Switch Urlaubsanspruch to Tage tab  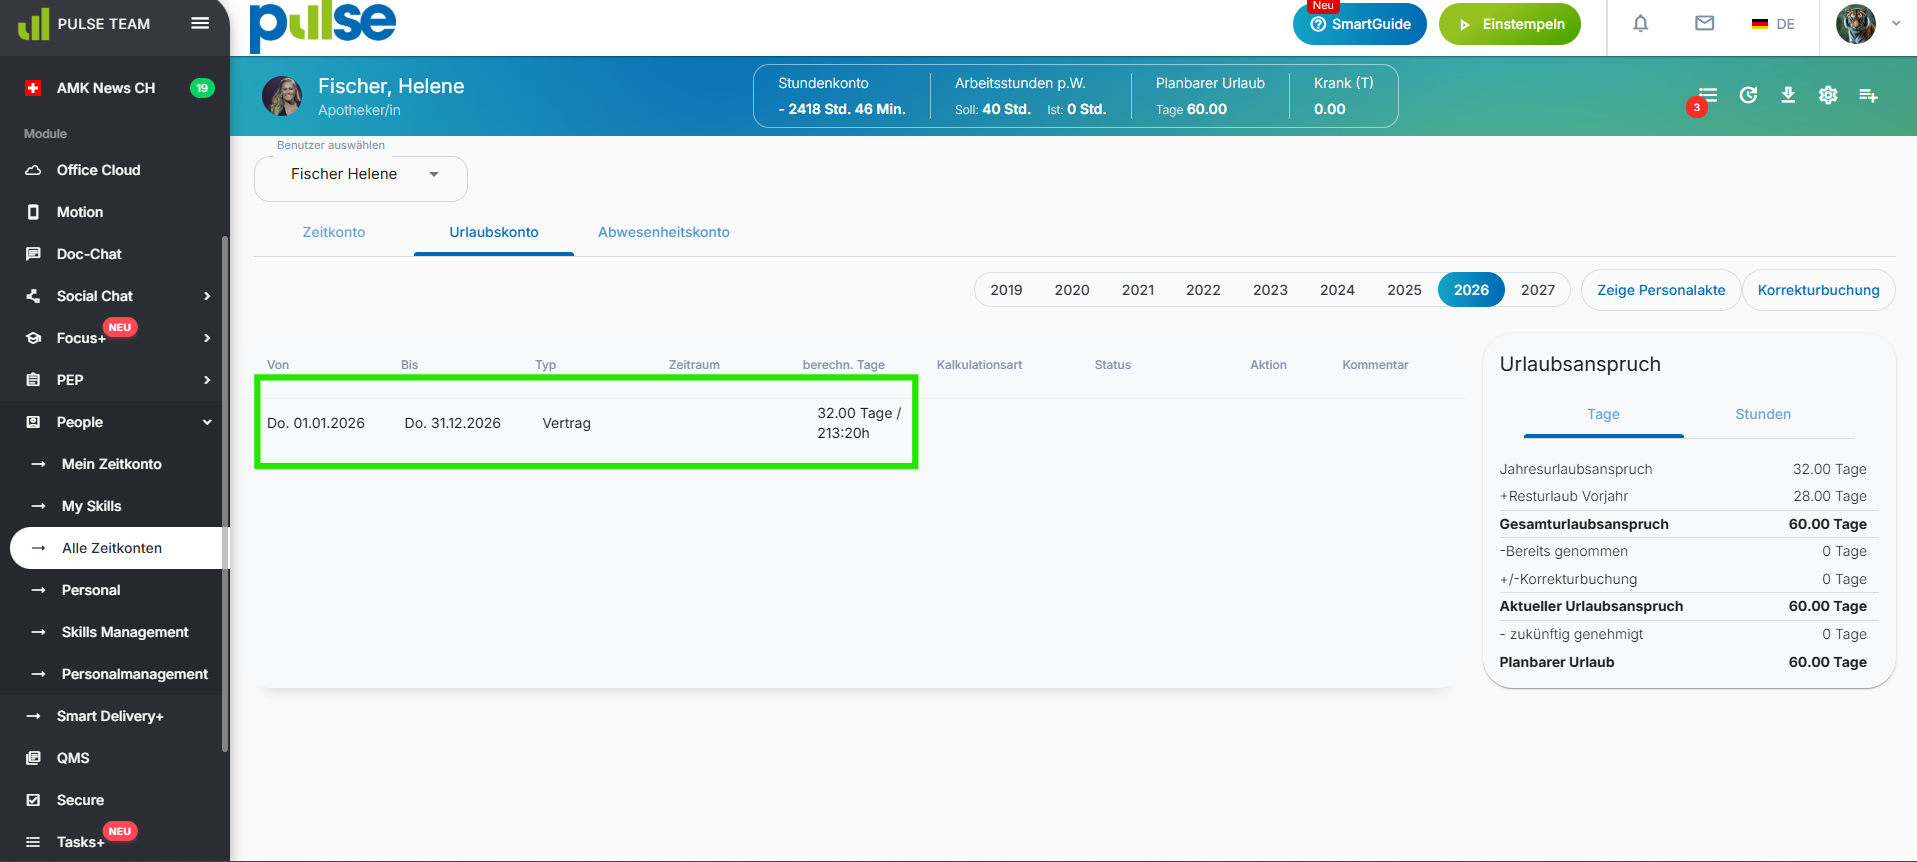point(1603,415)
